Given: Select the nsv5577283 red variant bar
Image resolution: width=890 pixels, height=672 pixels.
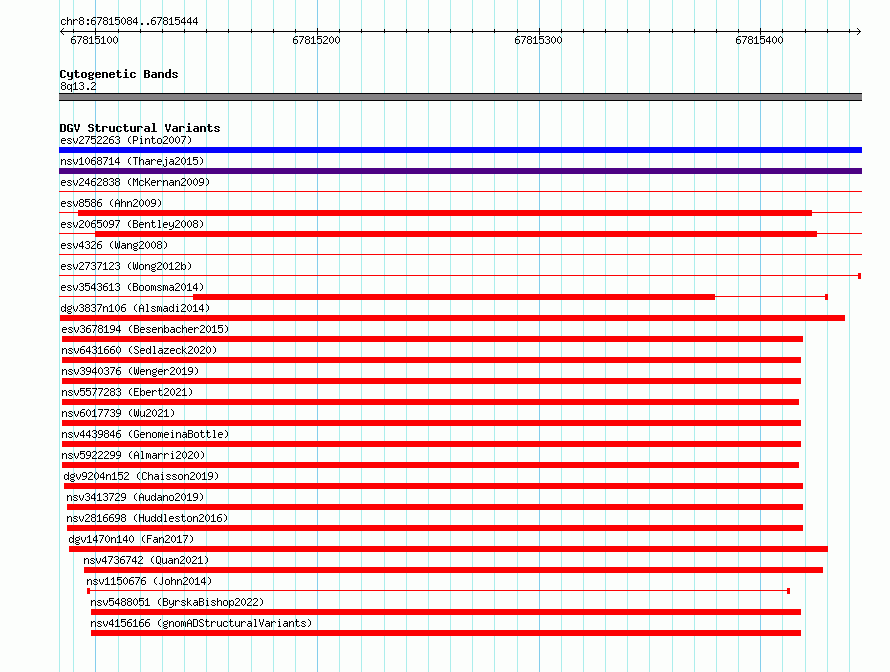Looking at the screenshot, I should pos(430,402).
